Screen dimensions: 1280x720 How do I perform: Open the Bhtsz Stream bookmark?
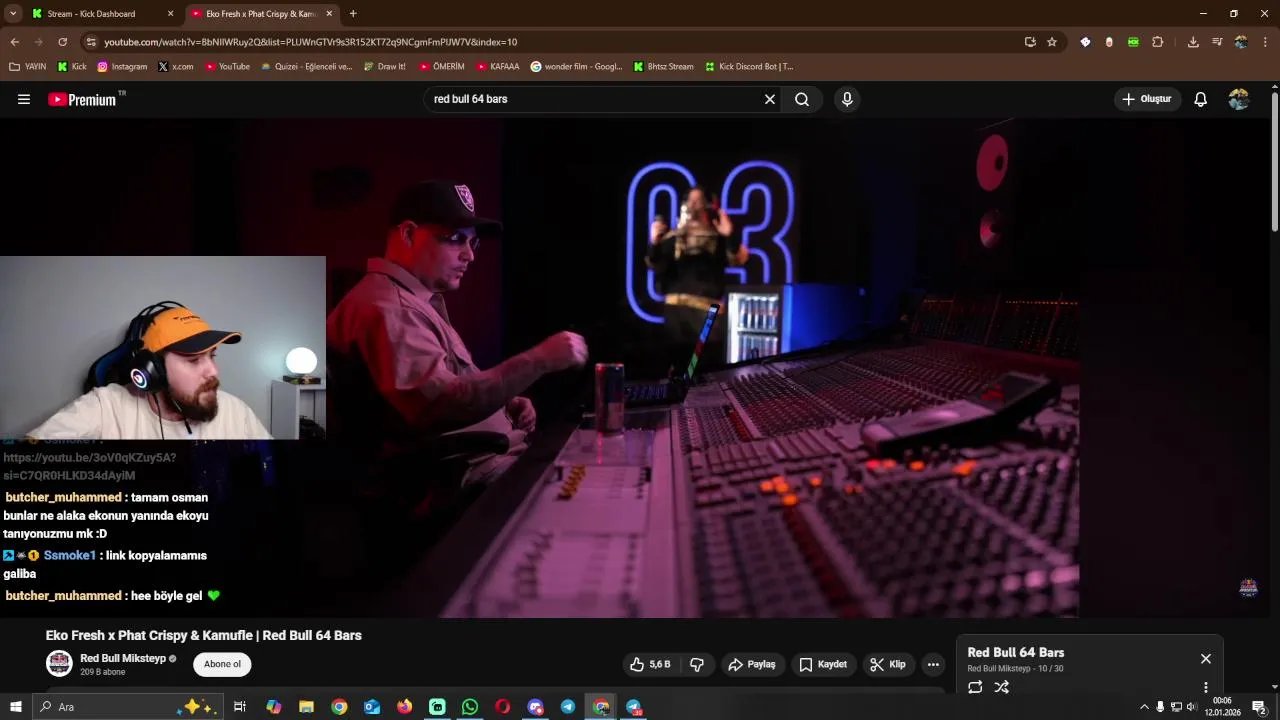coord(663,67)
